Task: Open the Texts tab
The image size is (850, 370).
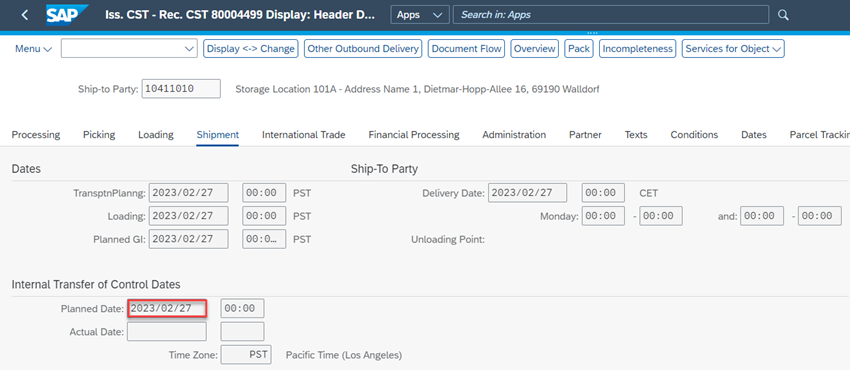Action: tap(636, 135)
